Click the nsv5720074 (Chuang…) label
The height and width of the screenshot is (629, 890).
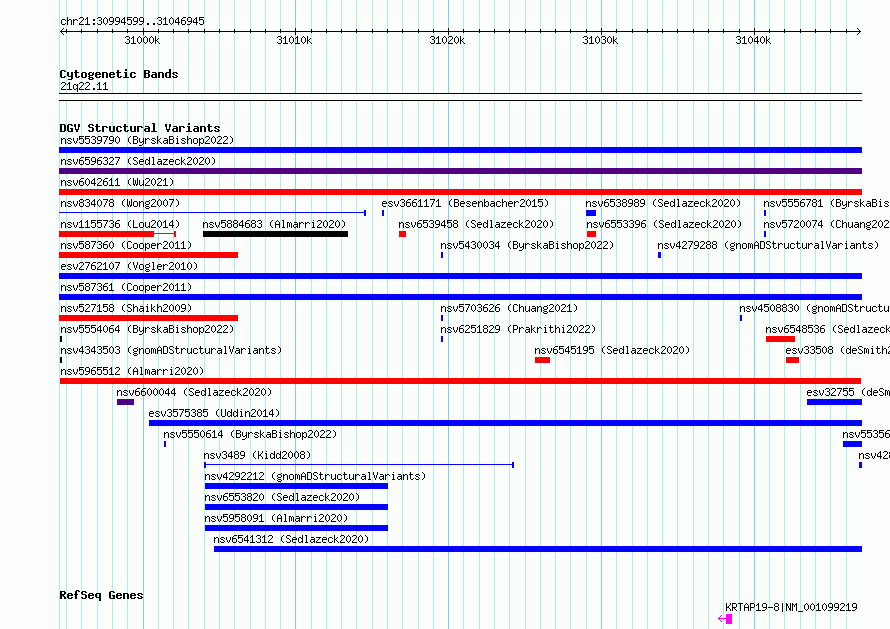(826, 224)
